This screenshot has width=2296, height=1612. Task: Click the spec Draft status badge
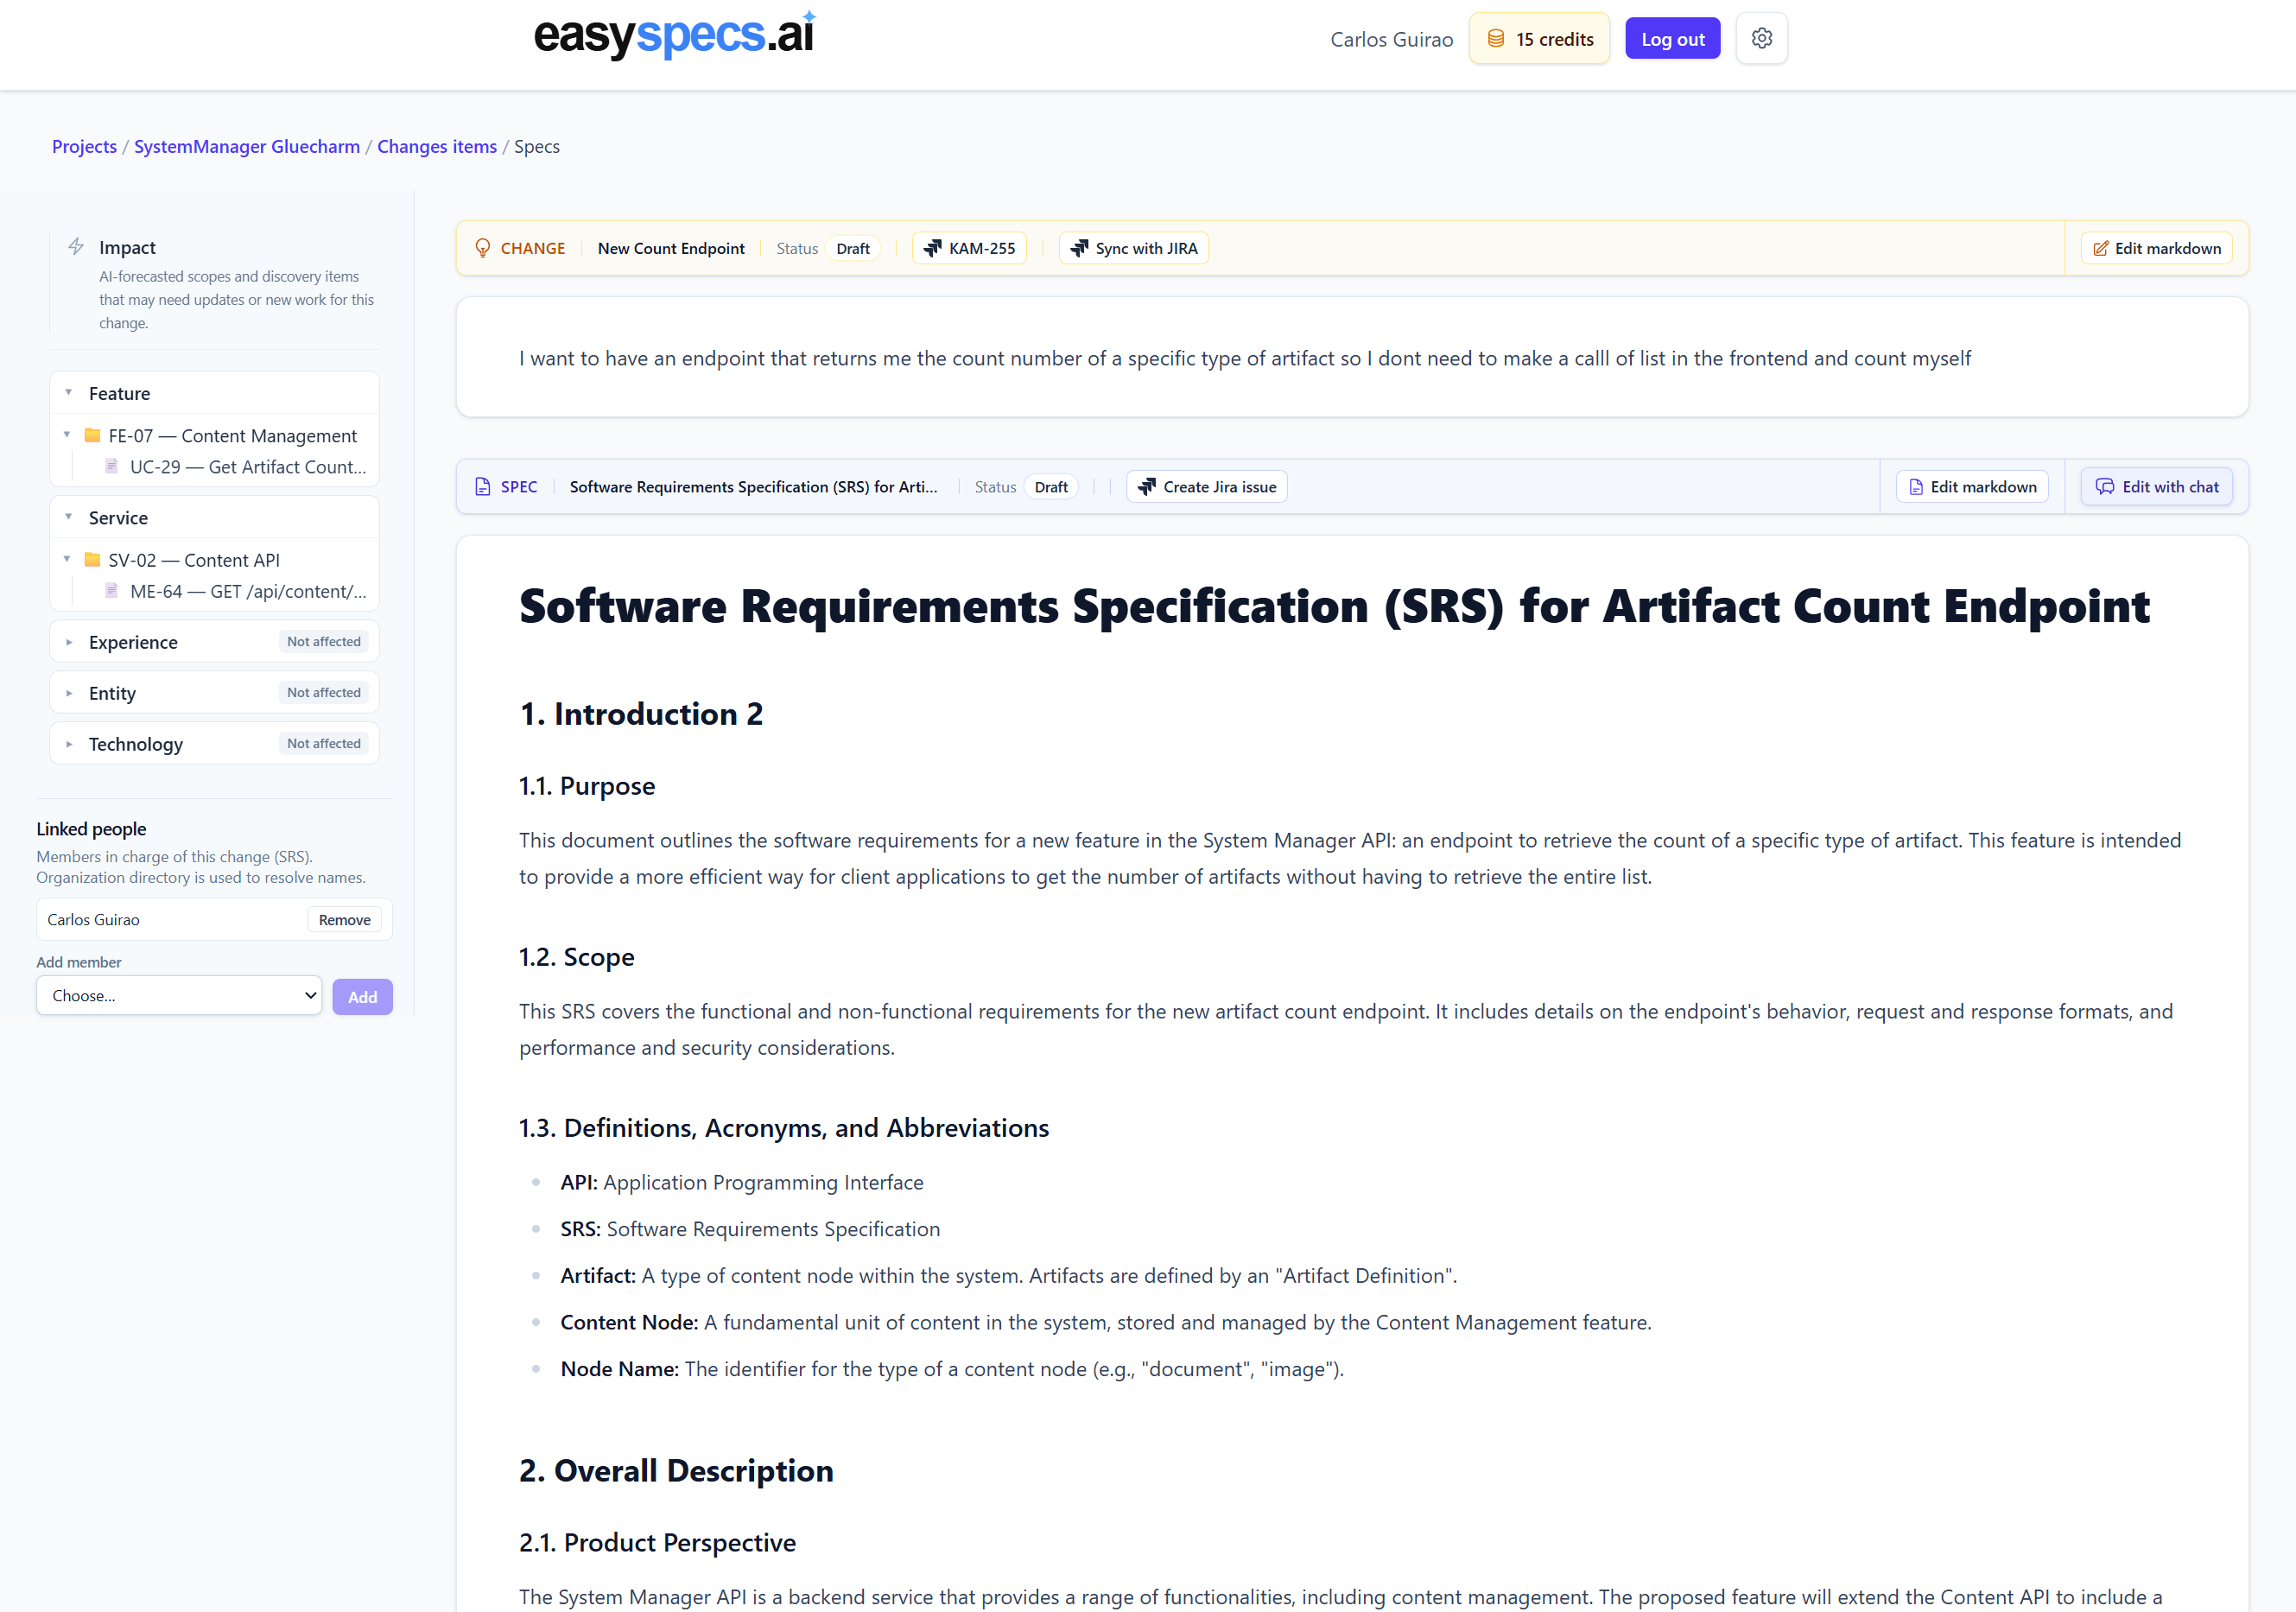1051,487
